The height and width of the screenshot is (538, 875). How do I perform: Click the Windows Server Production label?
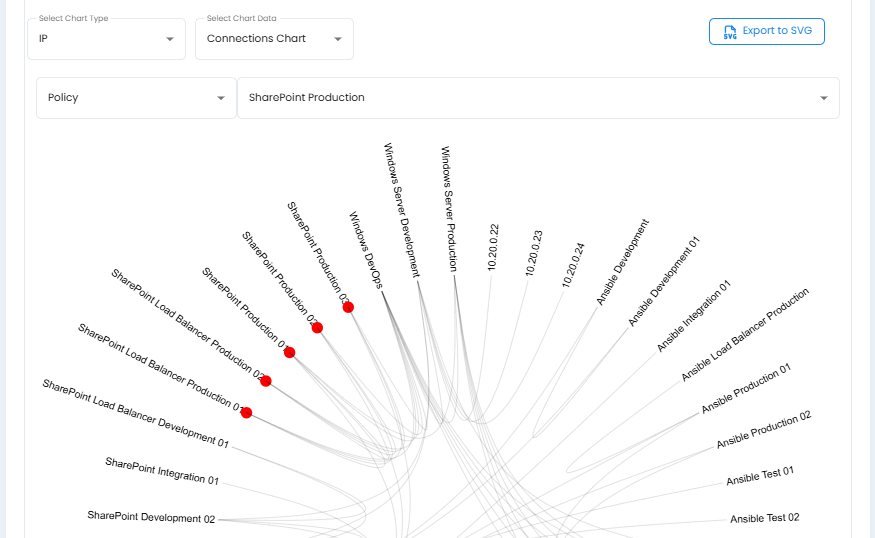450,208
